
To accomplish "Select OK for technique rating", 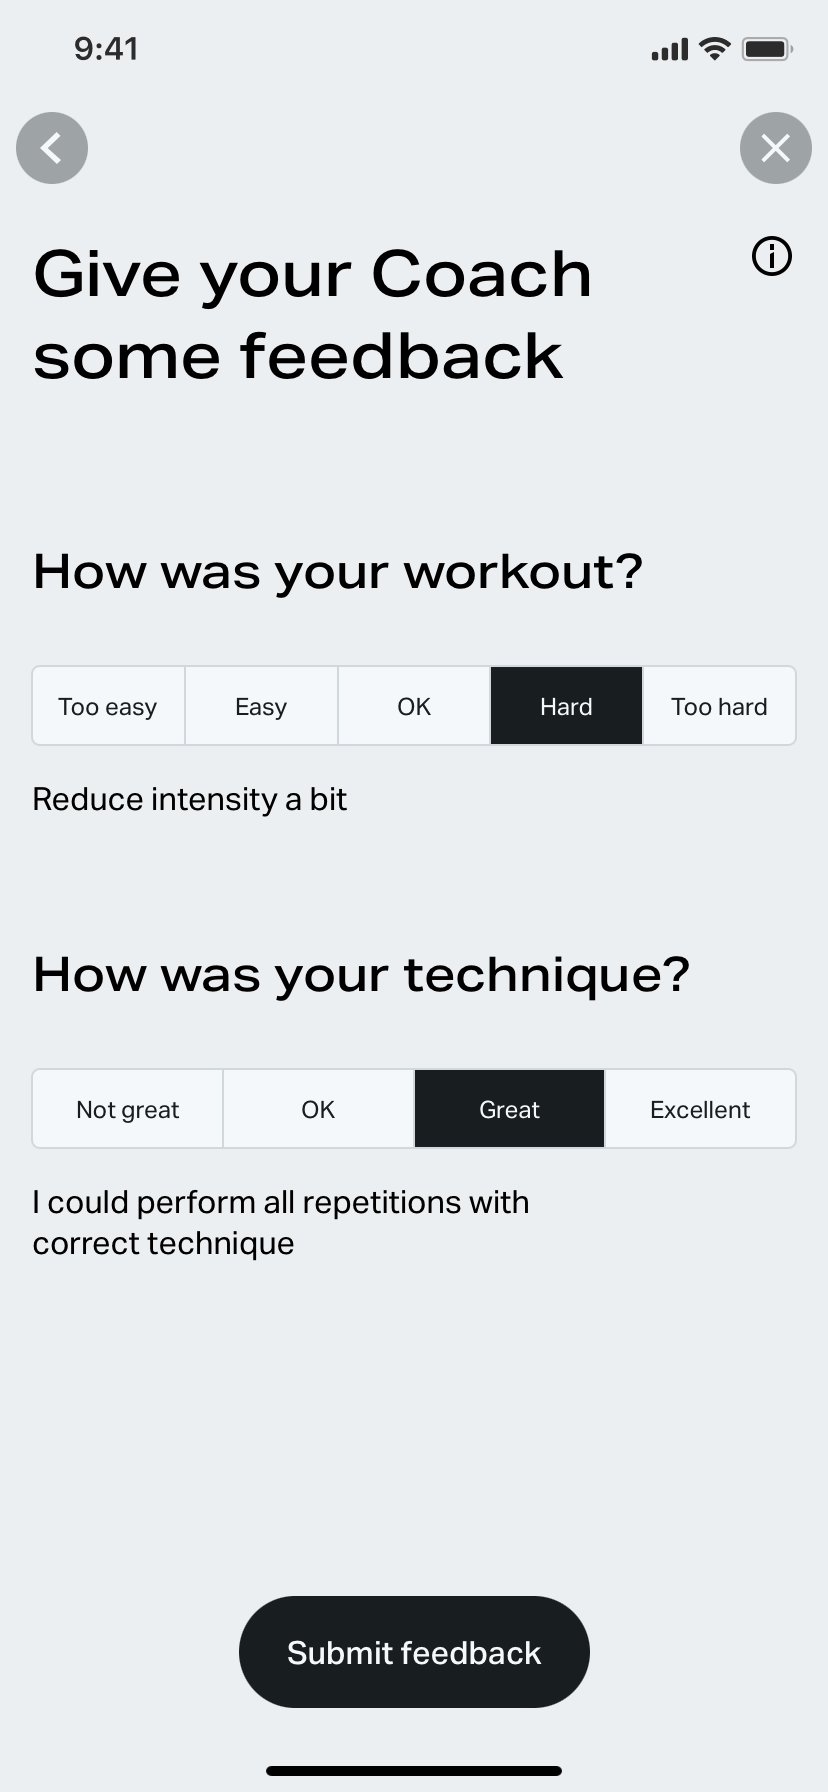I will tap(318, 1108).
